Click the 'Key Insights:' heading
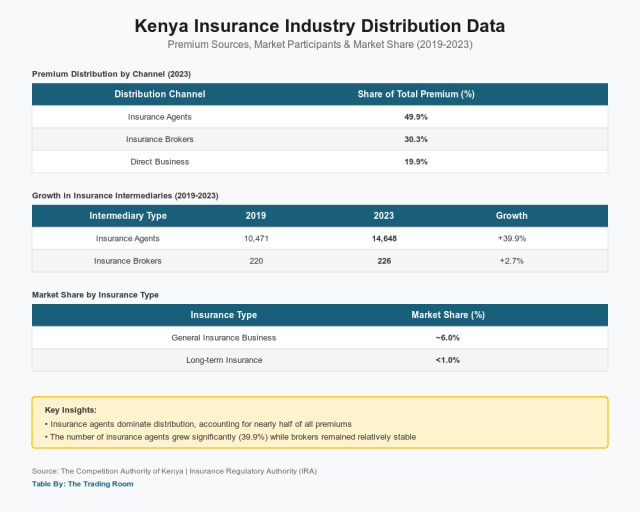640x512 pixels. [x=71, y=410]
